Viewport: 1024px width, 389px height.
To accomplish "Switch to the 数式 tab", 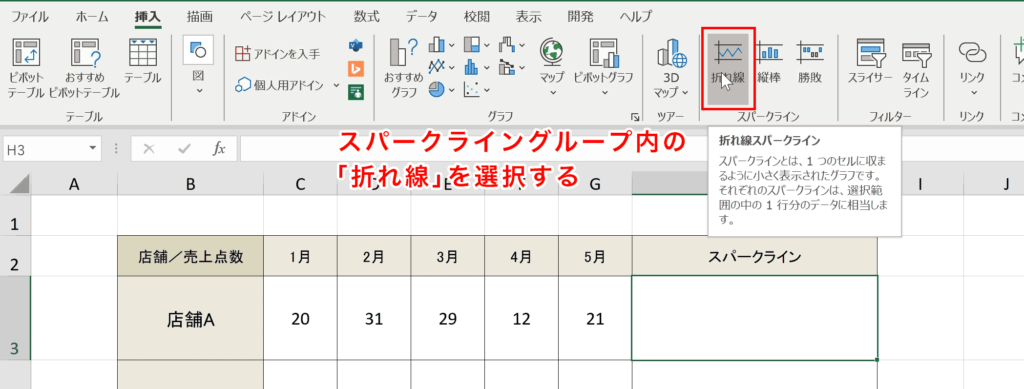I will [x=368, y=16].
